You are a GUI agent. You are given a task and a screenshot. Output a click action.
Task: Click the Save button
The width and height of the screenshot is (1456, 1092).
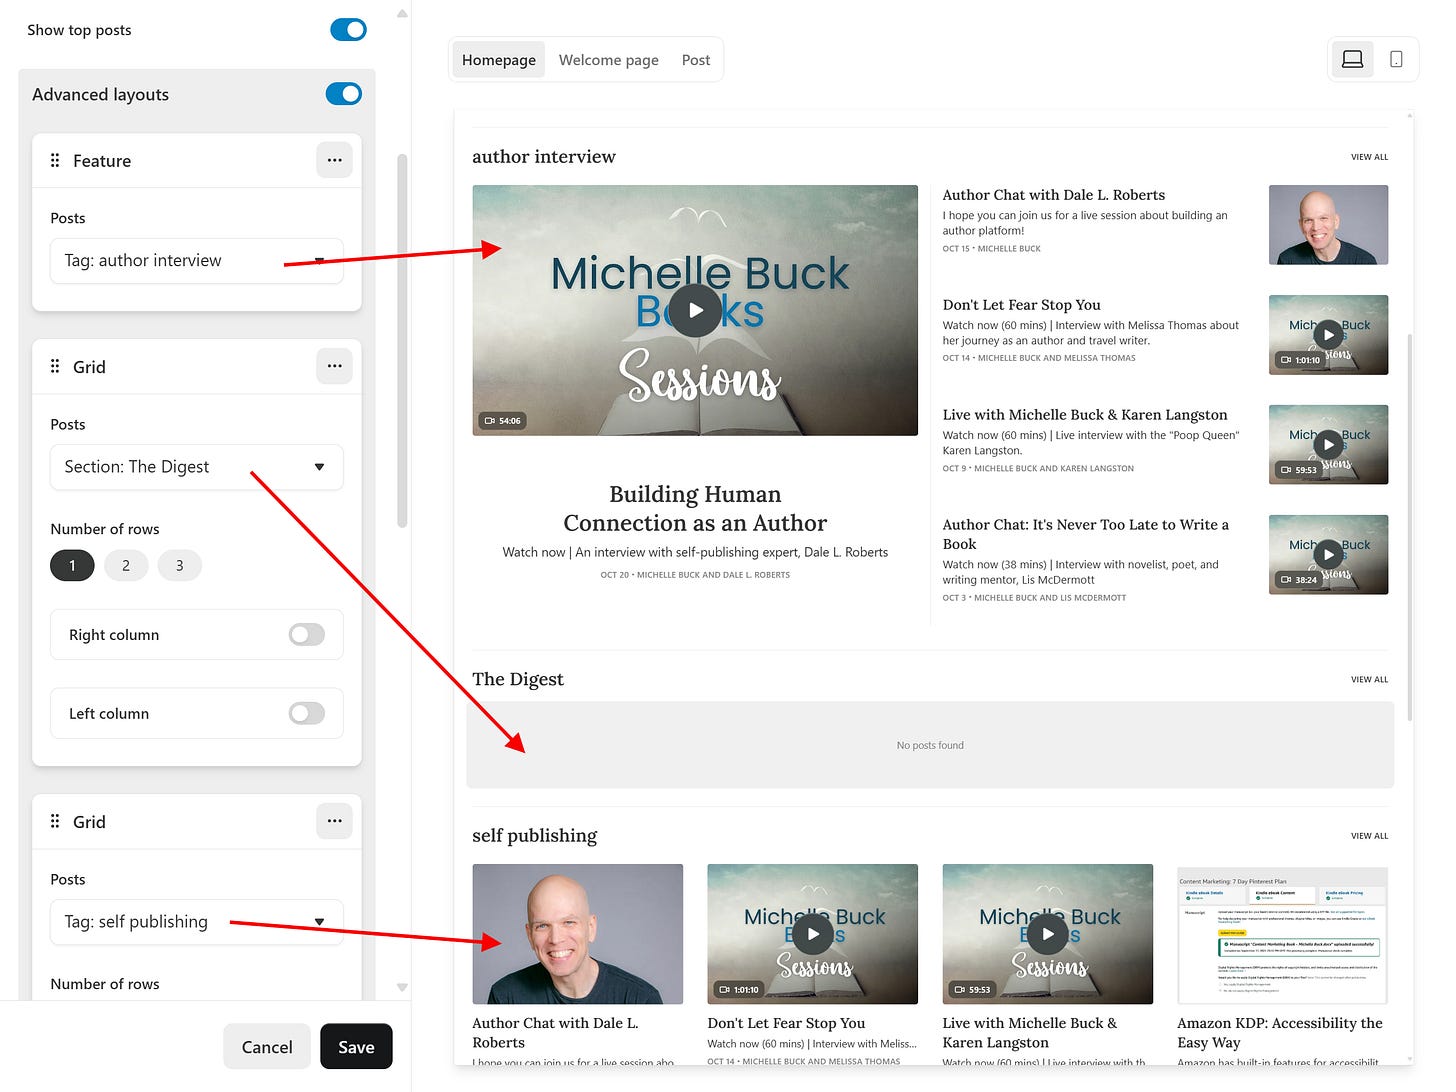click(356, 1046)
